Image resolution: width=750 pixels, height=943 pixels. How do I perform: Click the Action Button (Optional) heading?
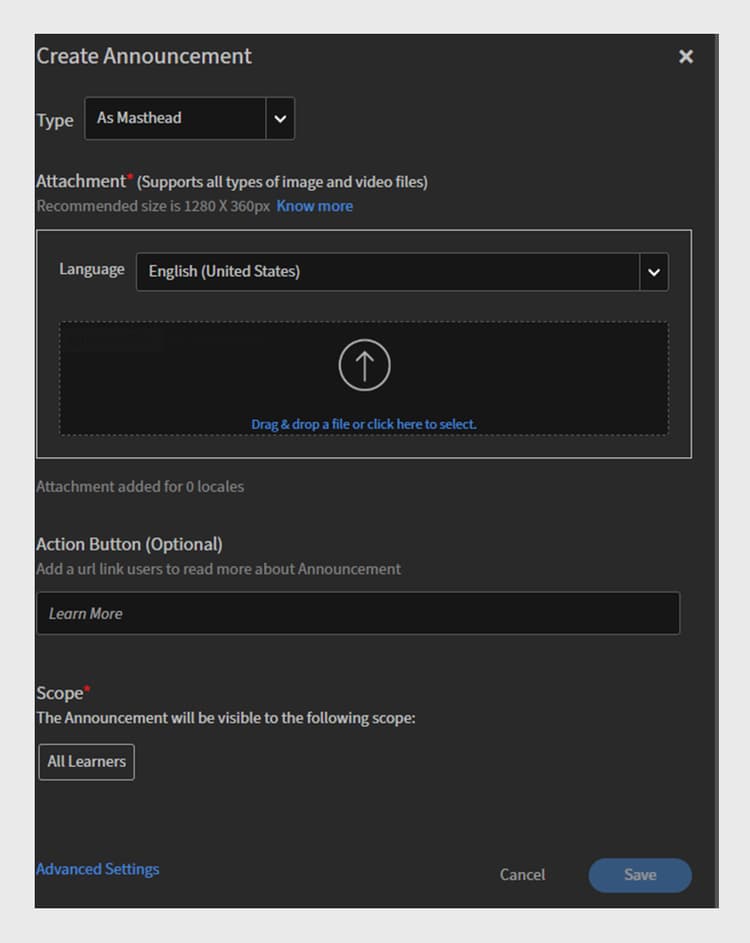[x=129, y=544]
